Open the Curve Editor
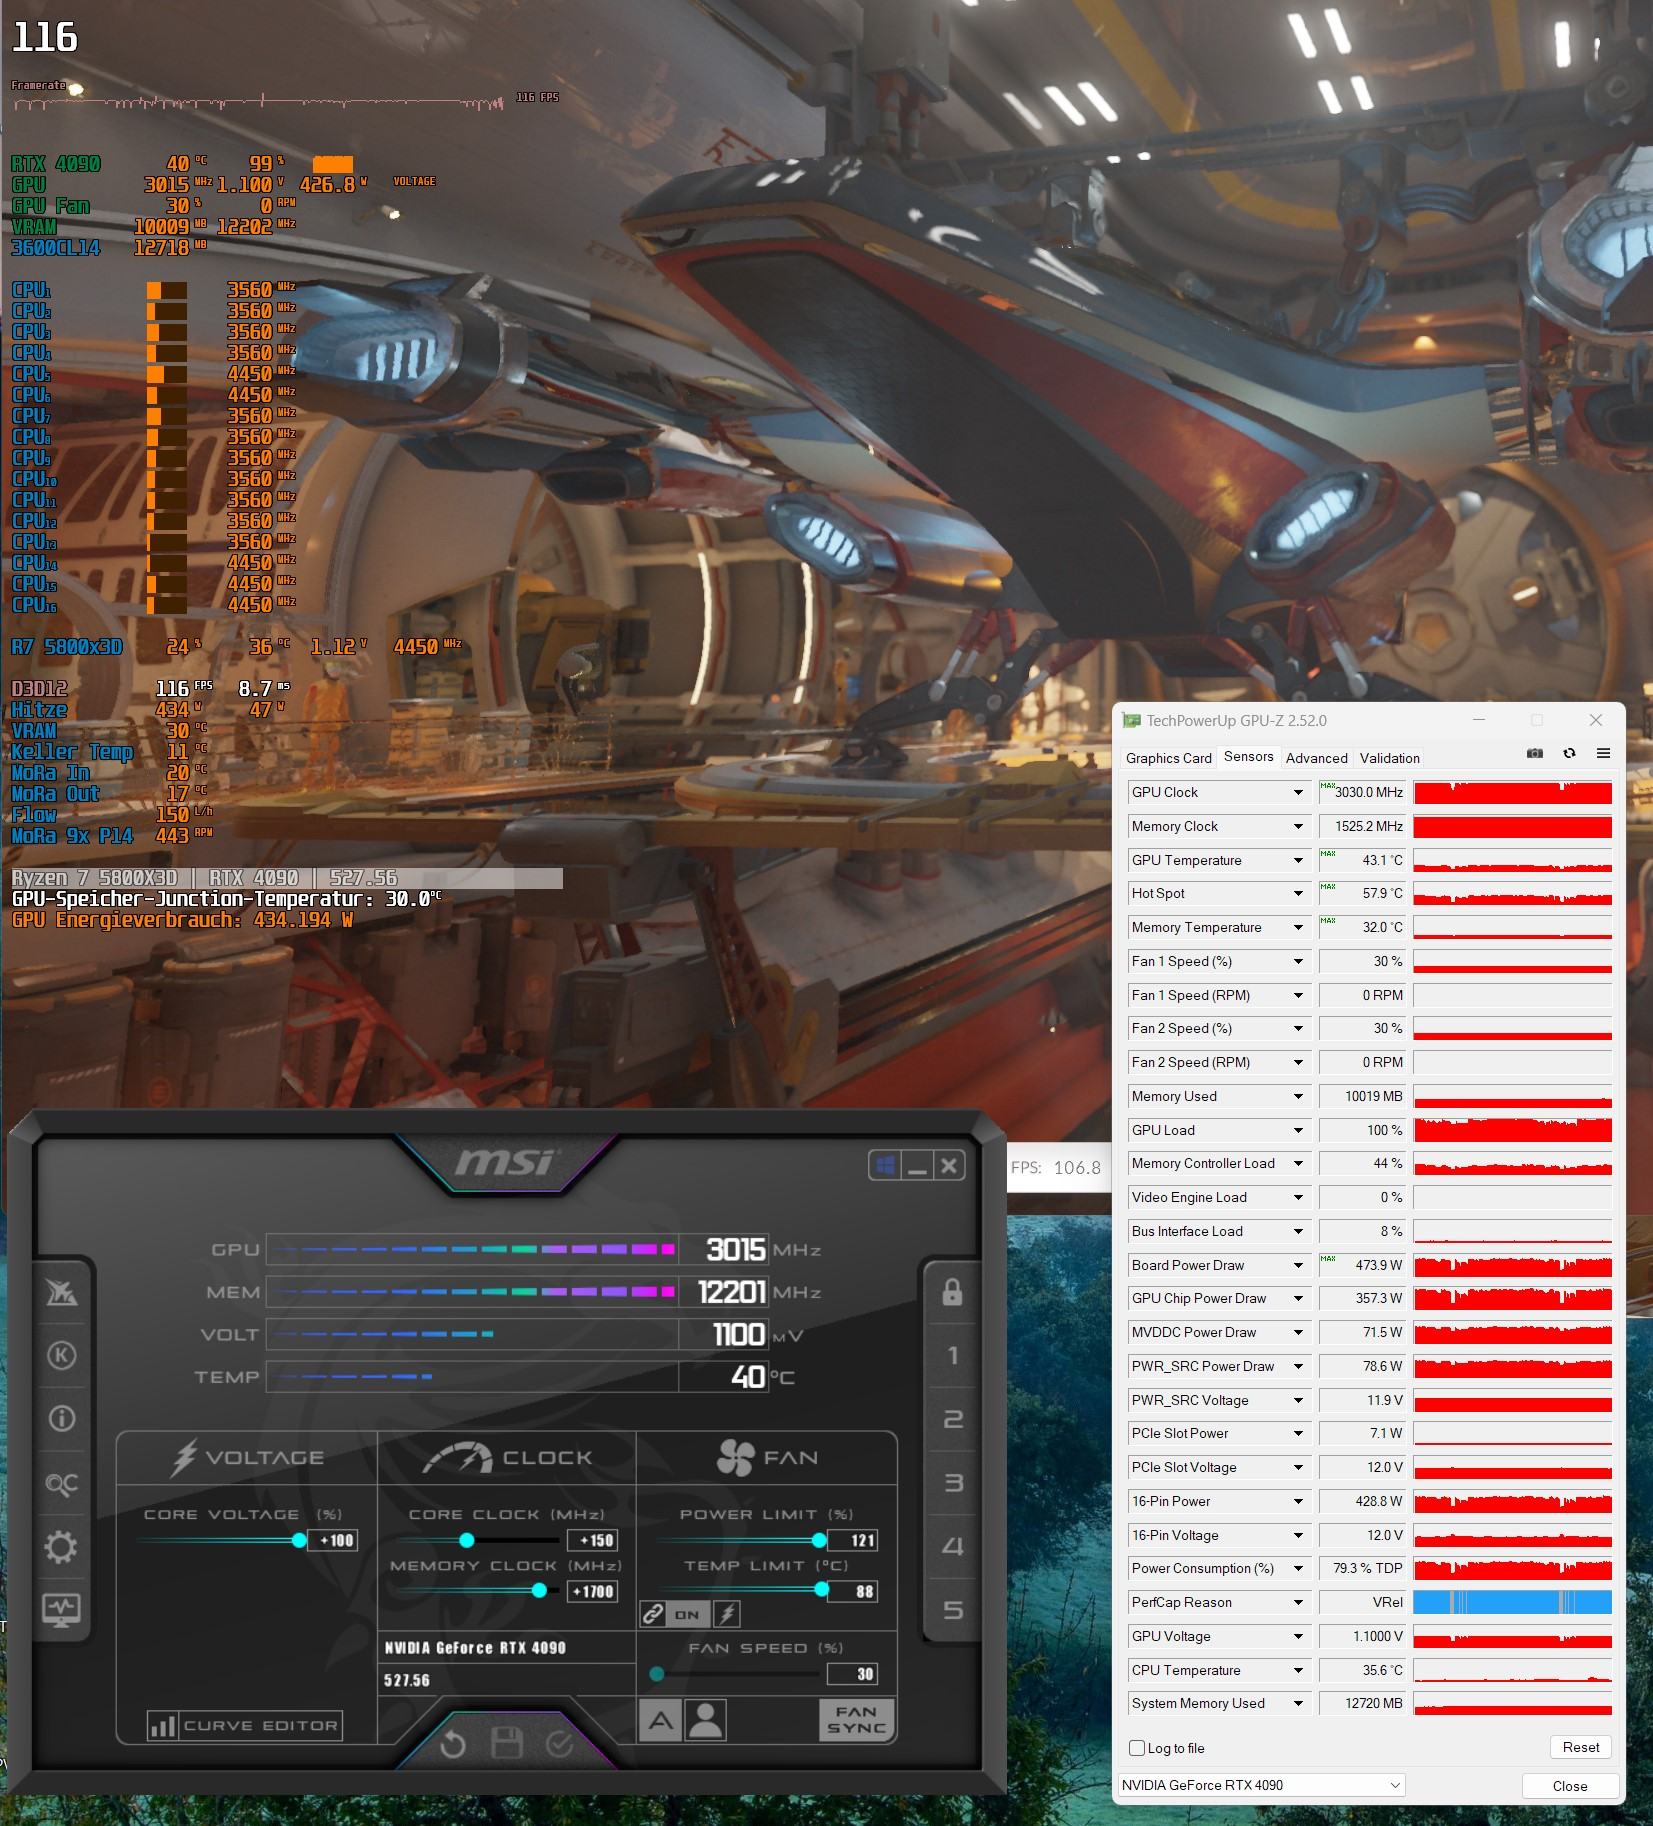 (245, 1725)
